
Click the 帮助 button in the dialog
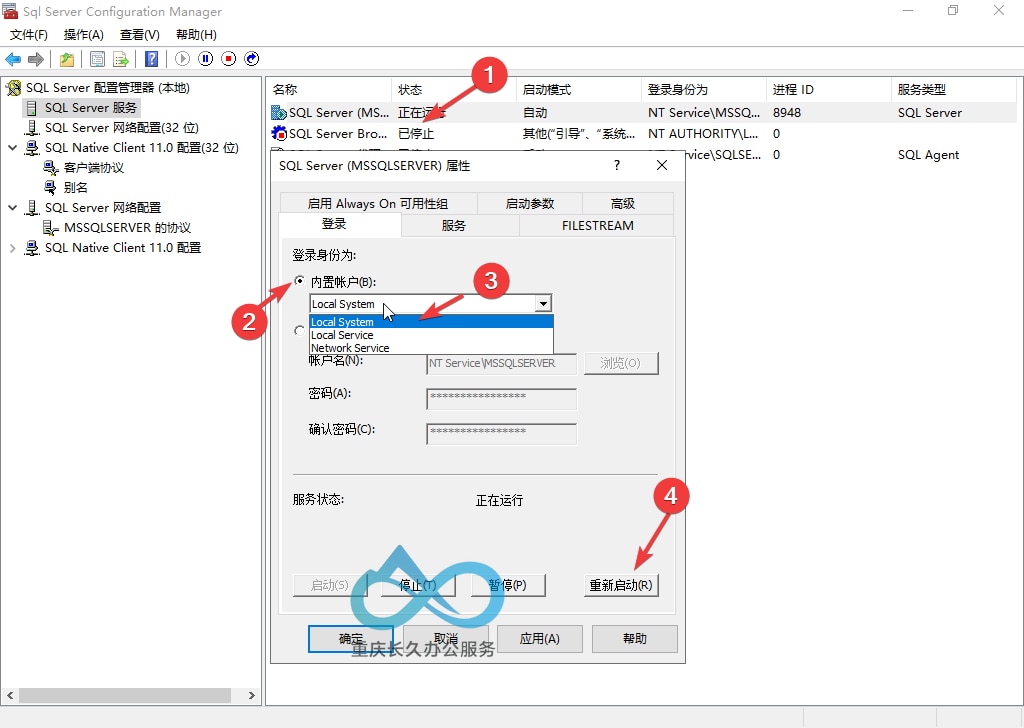(635, 639)
